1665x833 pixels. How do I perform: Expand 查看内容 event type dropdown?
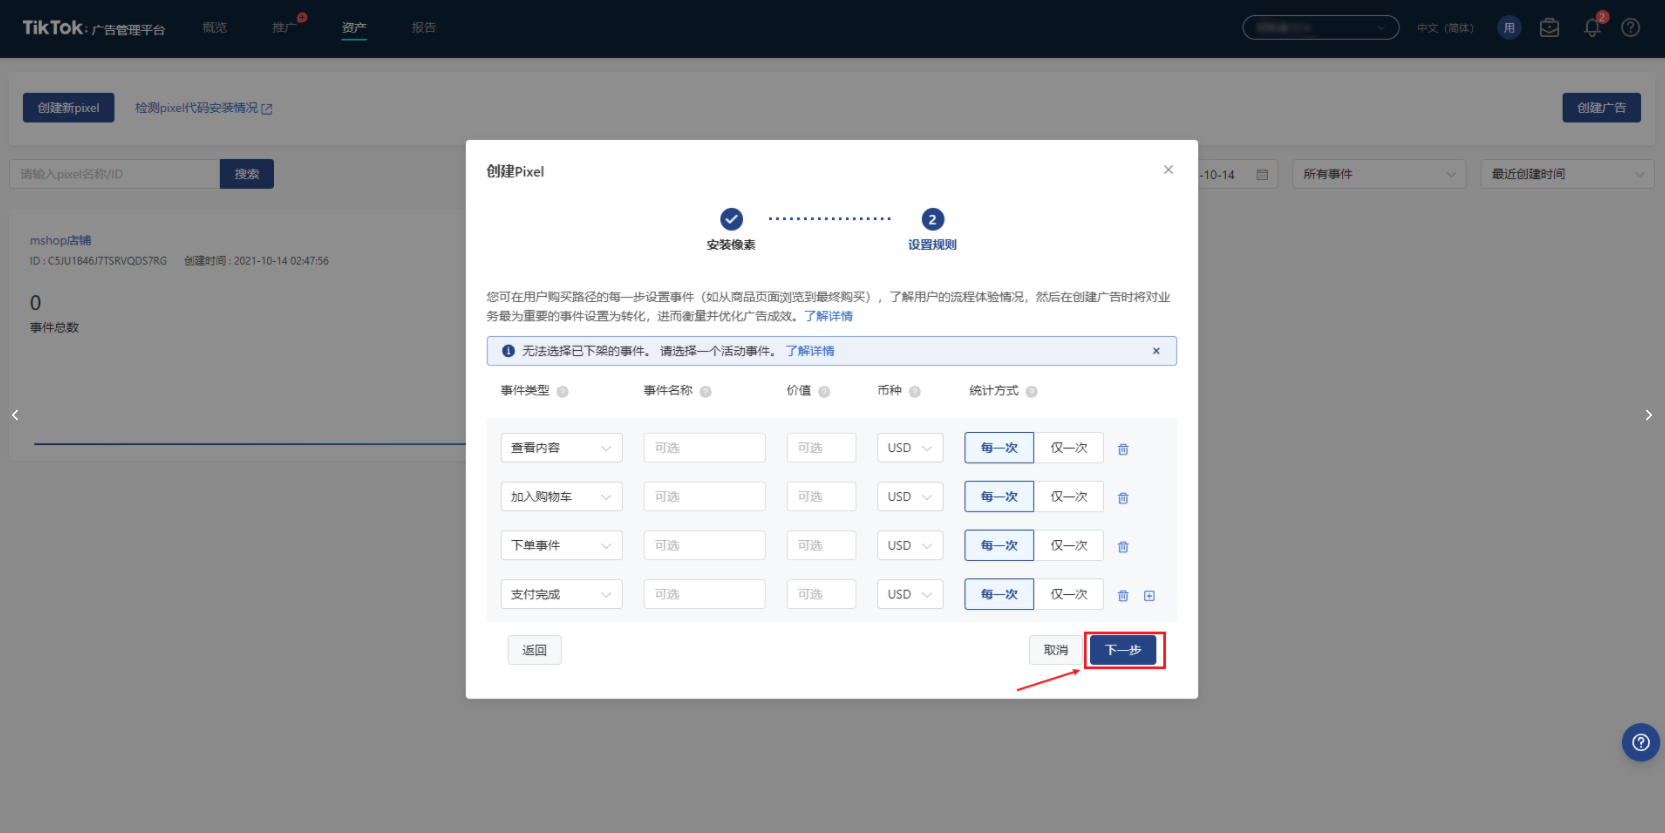tap(561, 448)
